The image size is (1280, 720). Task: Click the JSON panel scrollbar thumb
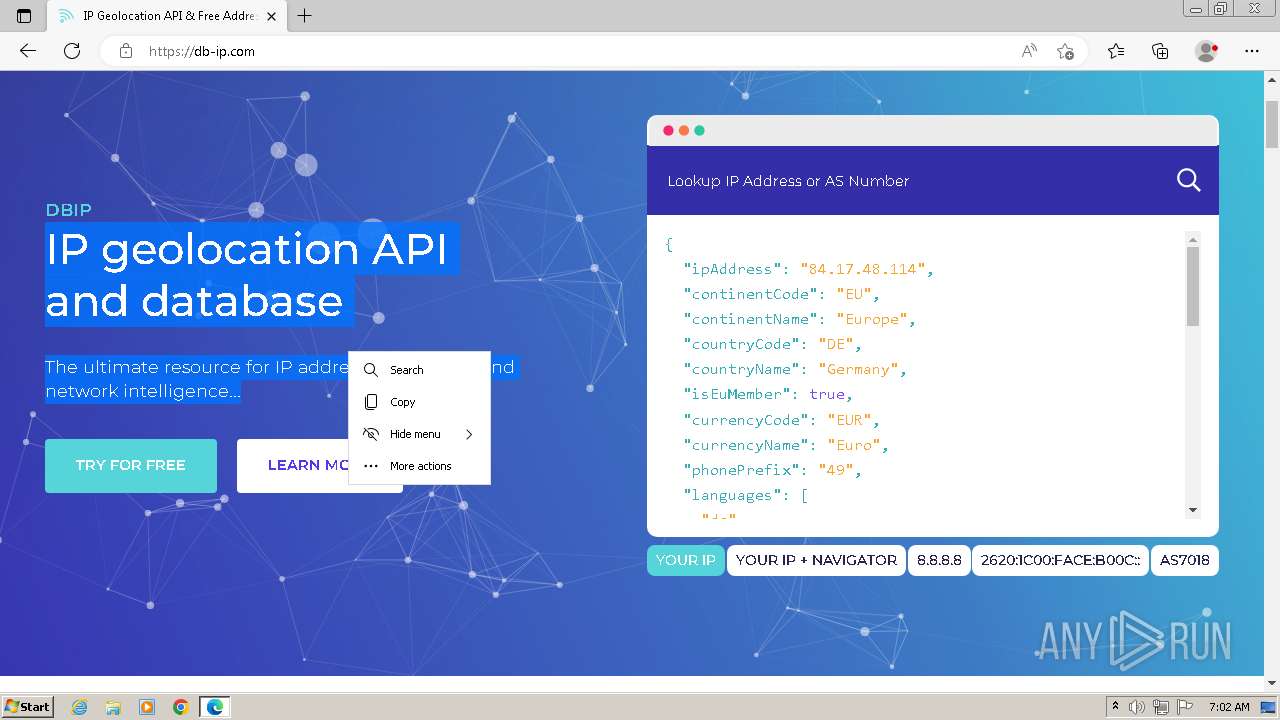pyautogui.click(x=1192, y=286)
